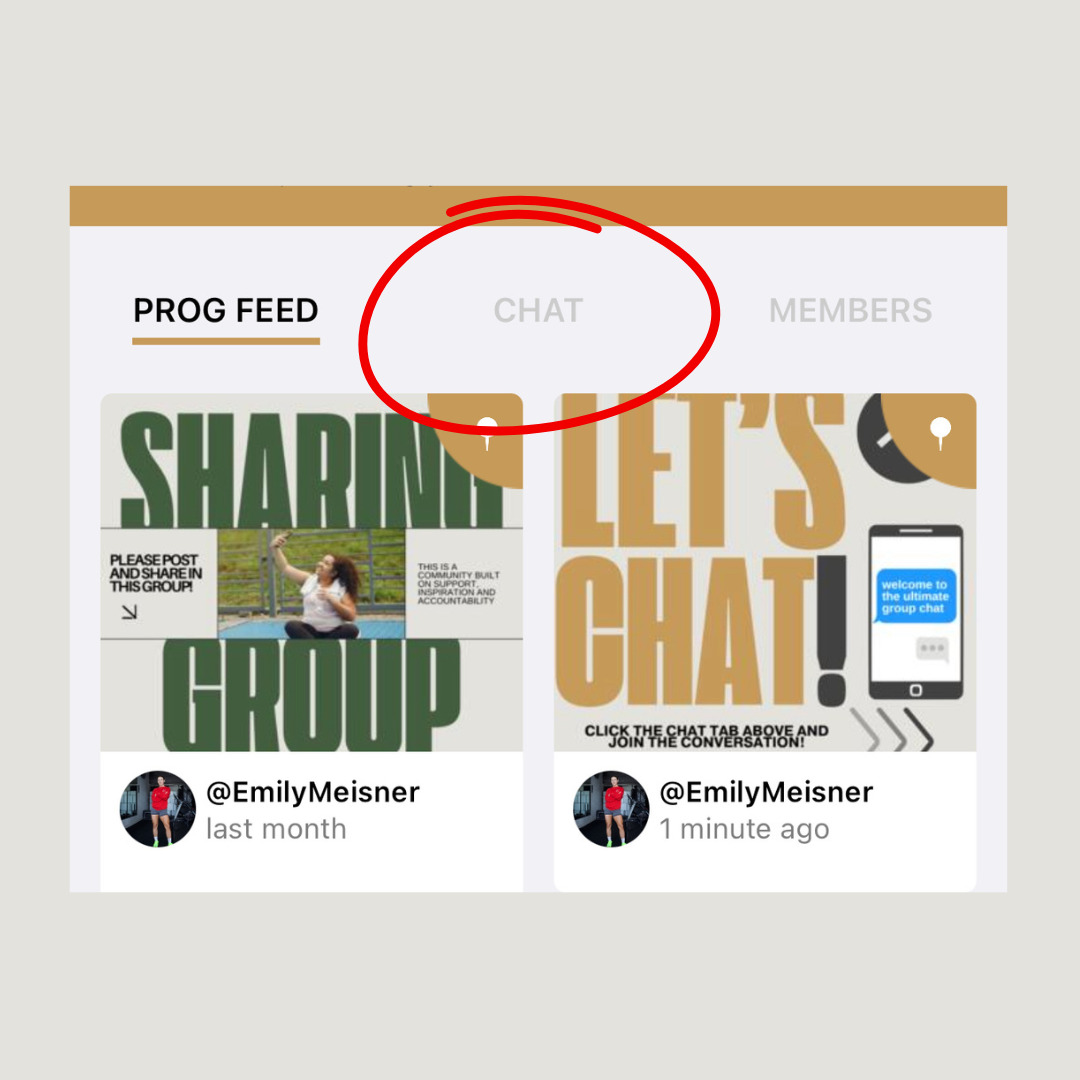Open @EmilyMeisner profile from right post

766,792
